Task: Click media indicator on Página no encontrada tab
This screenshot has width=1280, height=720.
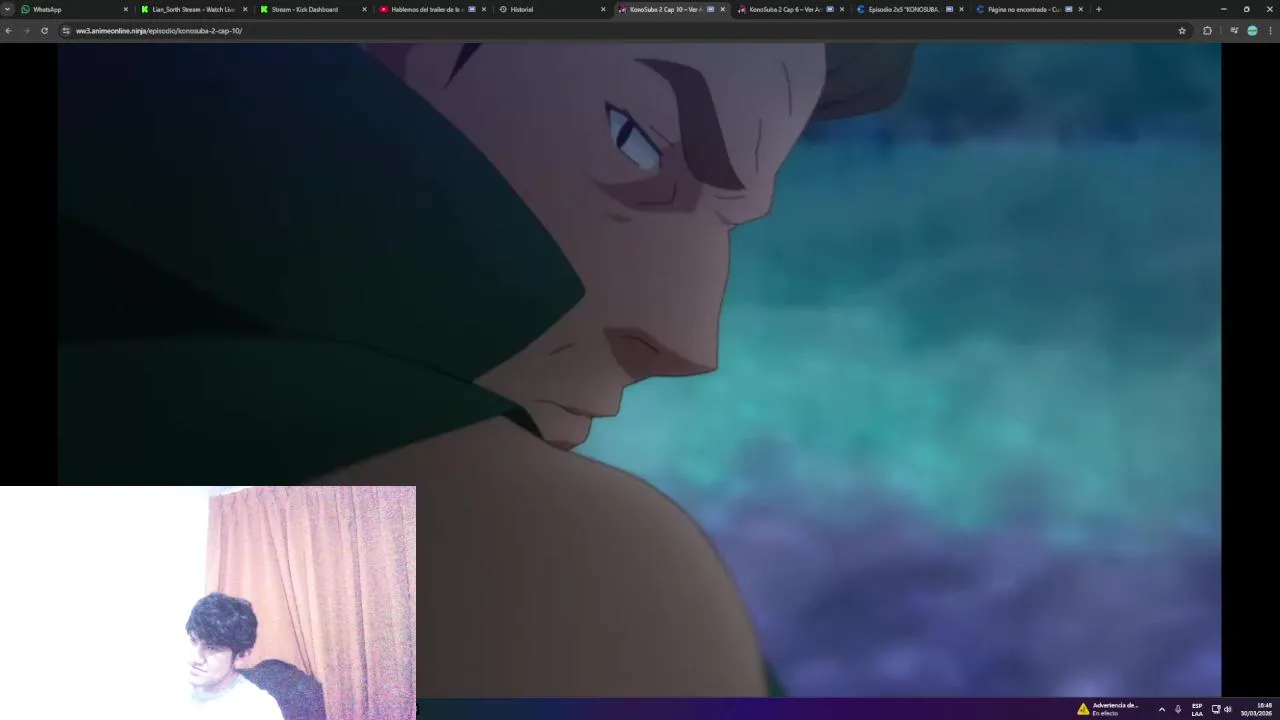Action: click(x=1068, y=9)
